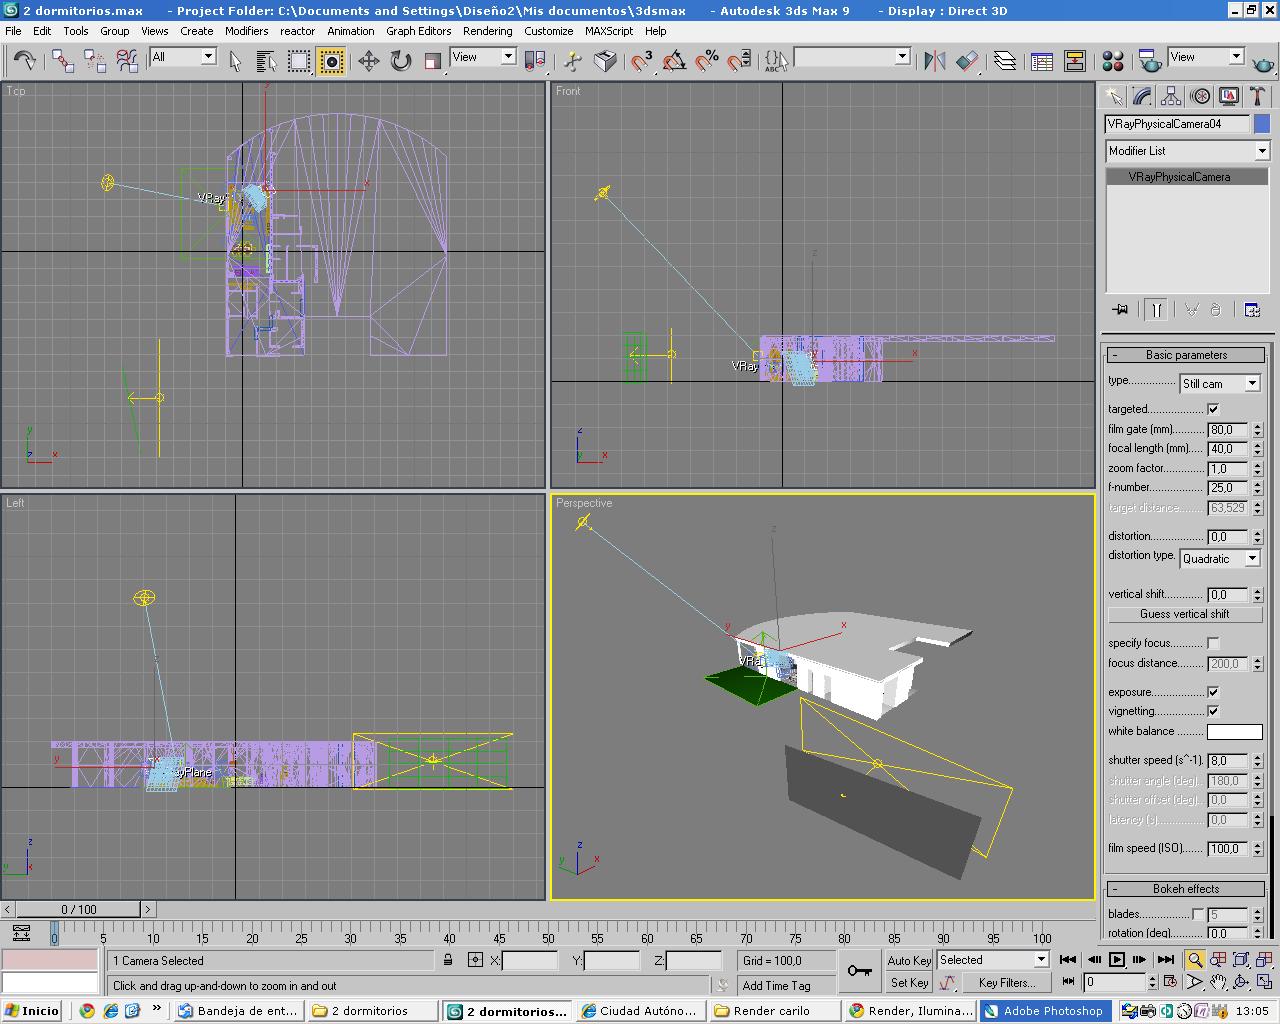
Task: Uncheck the exposure checkbox
Action: (x=1213, y=692)
